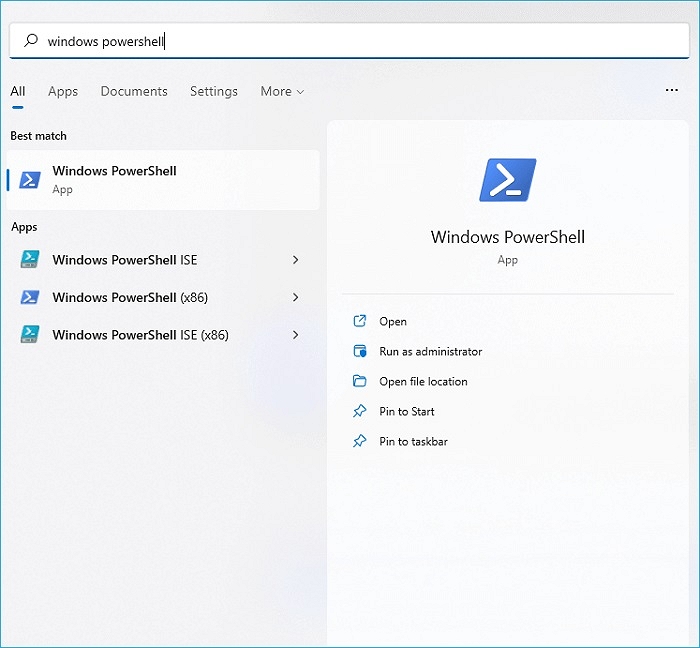Choose Open file location
The width and height of the screenshot is (700, 648).
(423, 382)
